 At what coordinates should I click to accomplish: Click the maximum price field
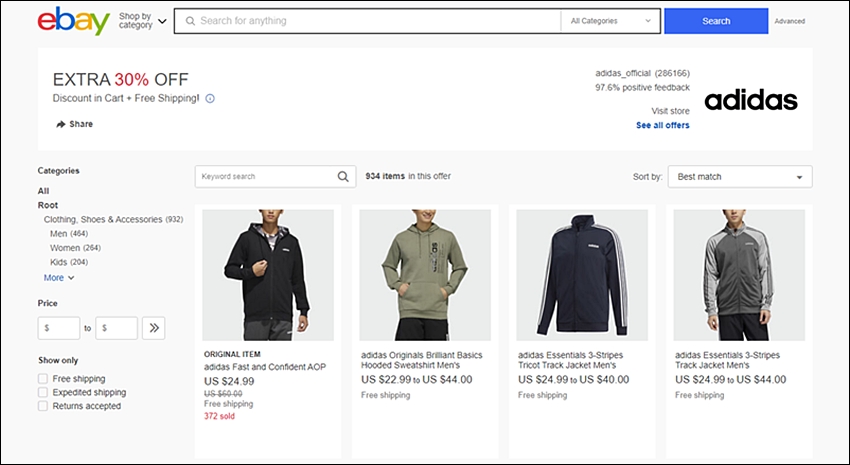coord(117,328)
